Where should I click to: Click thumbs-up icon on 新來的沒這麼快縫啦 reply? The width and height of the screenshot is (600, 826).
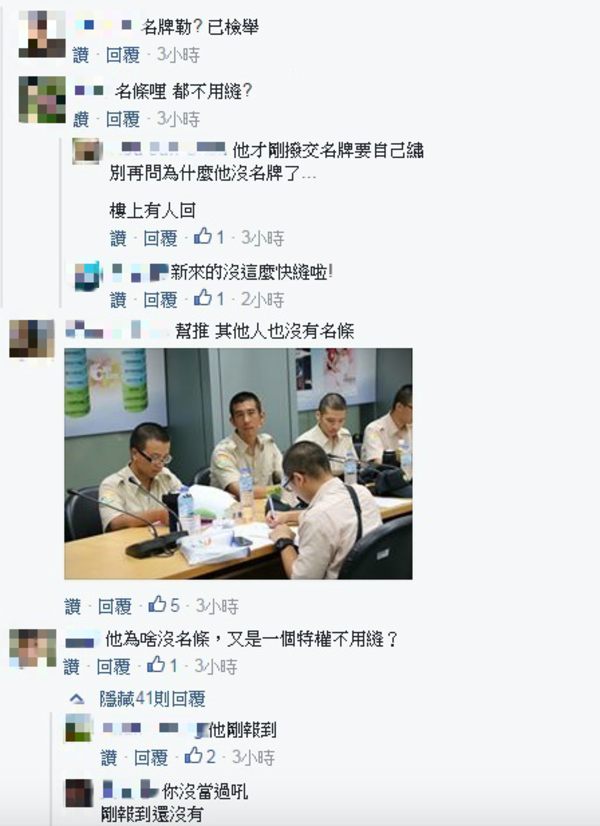click(x=203, y=298)
